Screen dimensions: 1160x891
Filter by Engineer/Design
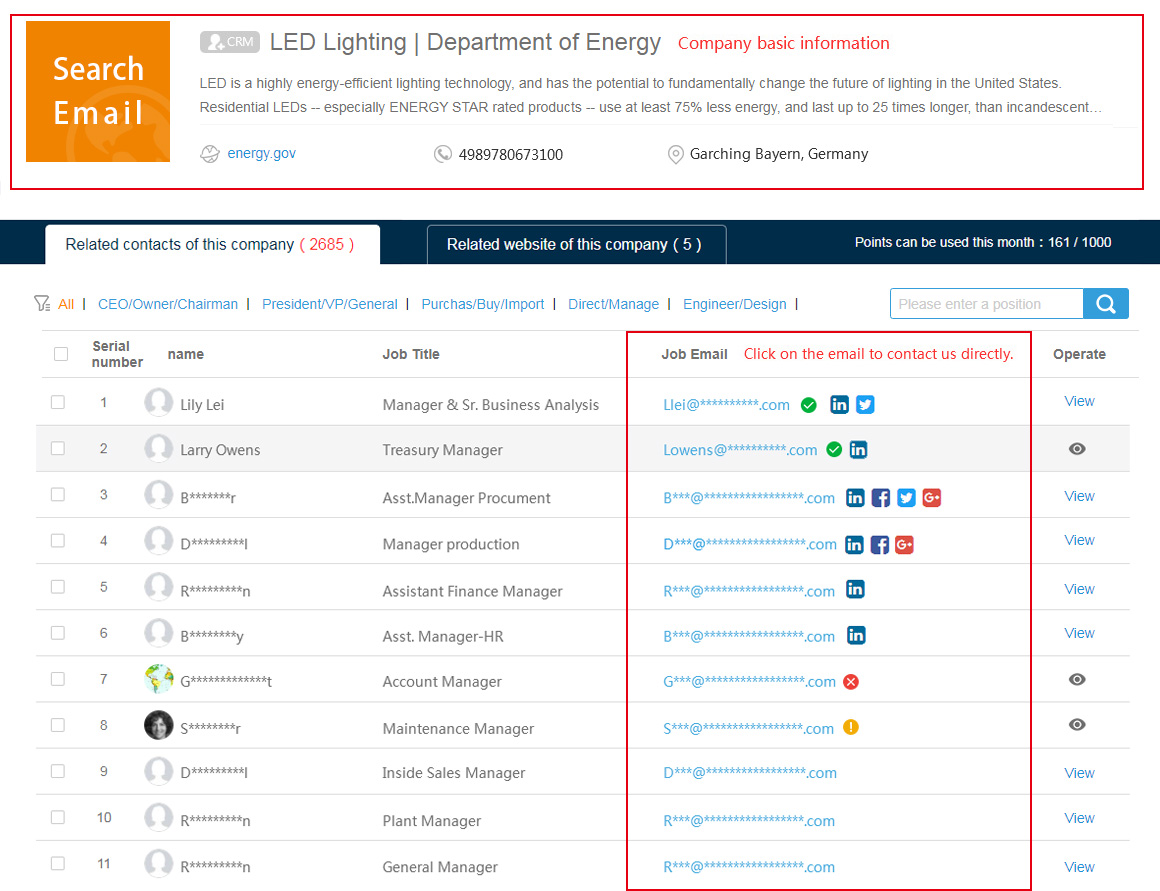coord(735,304)
